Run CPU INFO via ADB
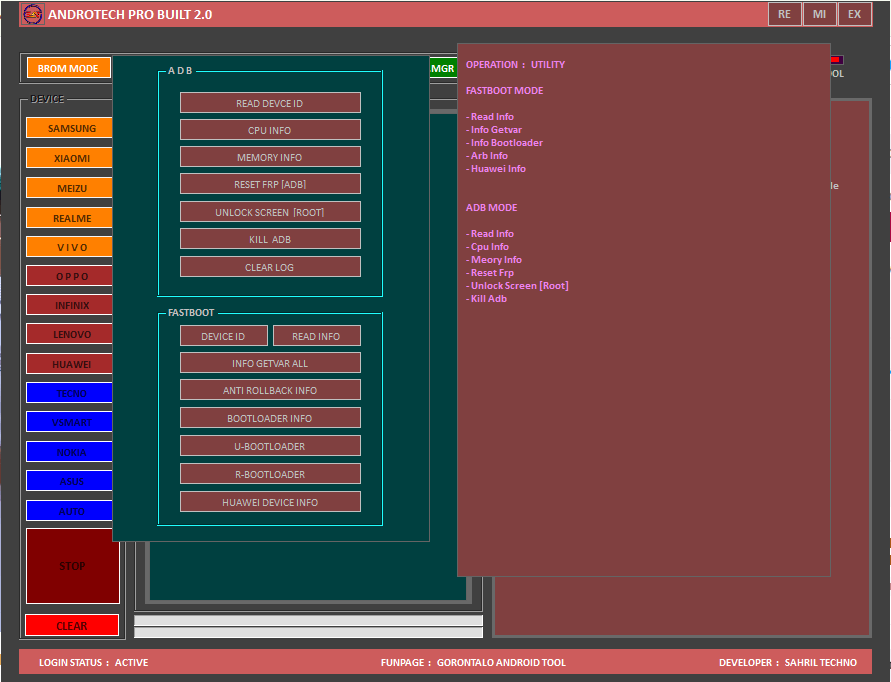This screenshot has width=891, height=682. 270,129
